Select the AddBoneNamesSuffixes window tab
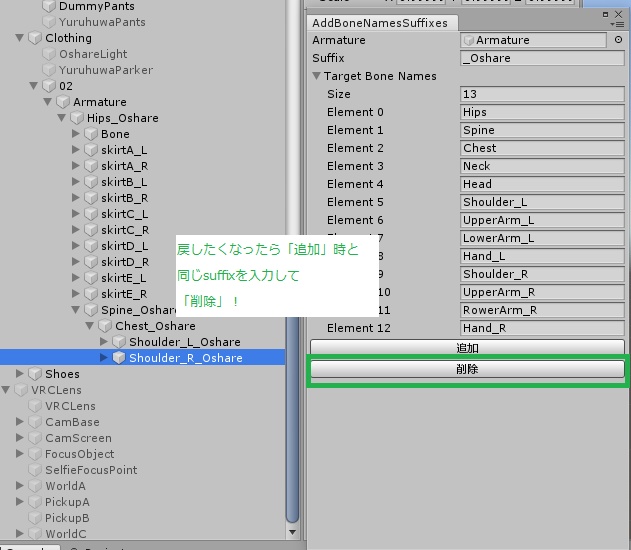The height and width of the screenshot is (550, 631). [381, 23]
